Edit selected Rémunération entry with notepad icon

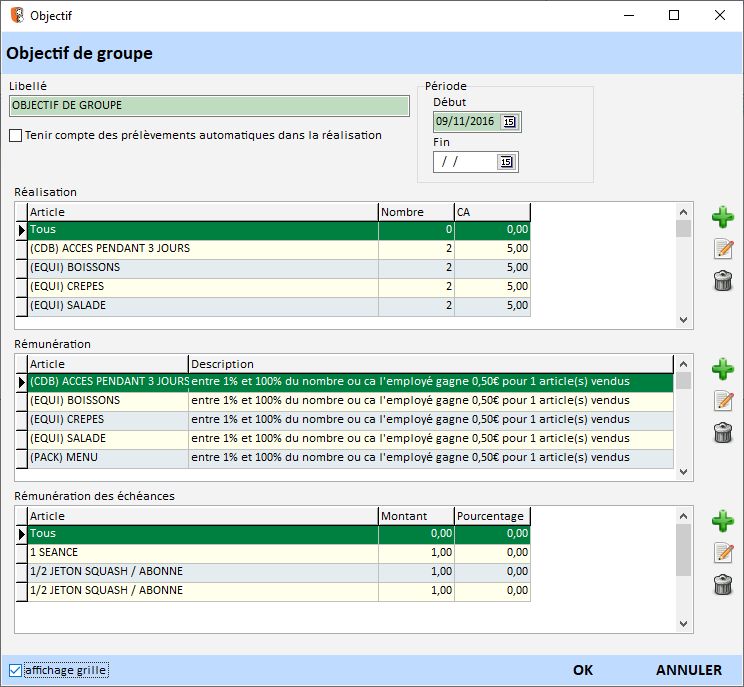point(722,401)
